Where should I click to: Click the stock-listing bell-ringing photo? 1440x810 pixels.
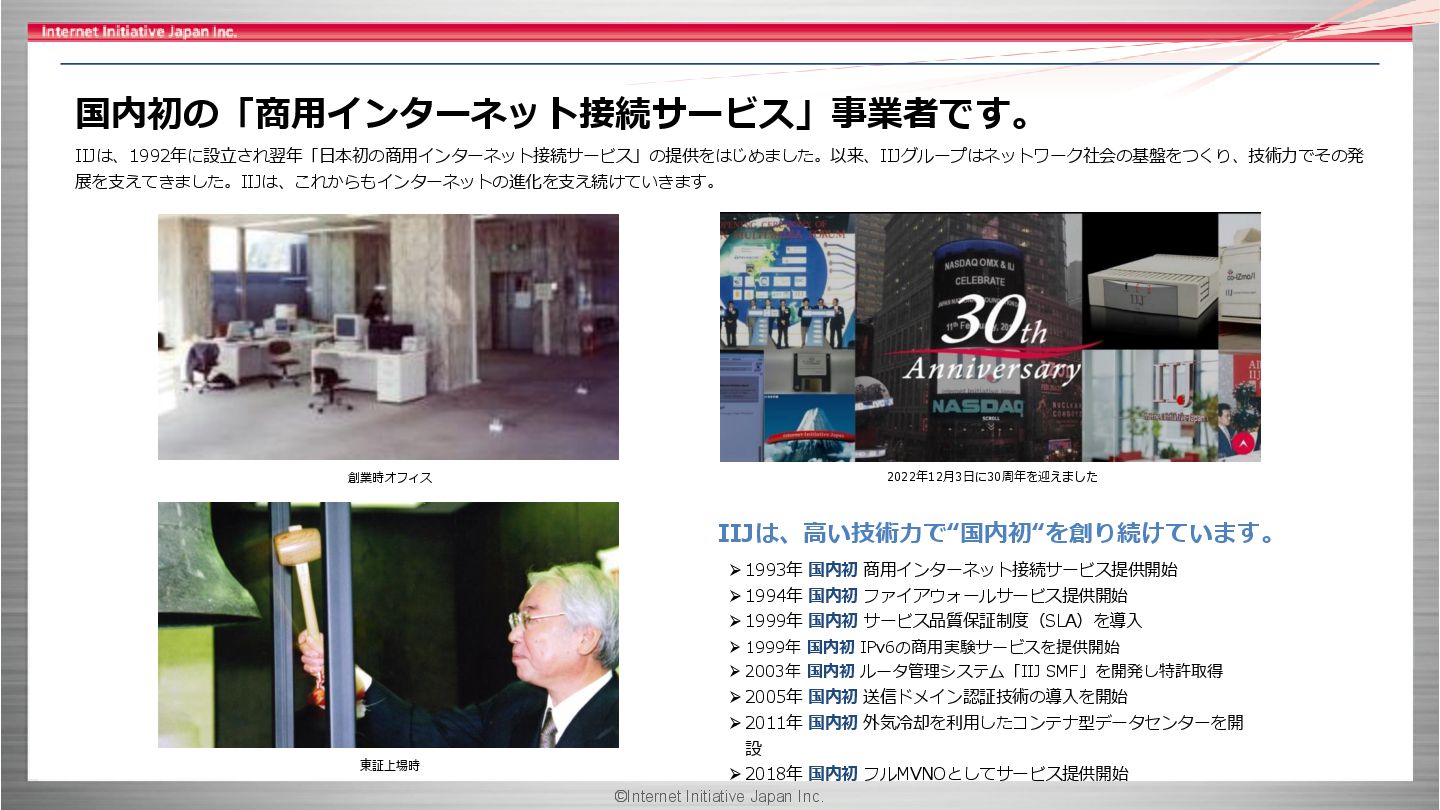tap(388, 625)
